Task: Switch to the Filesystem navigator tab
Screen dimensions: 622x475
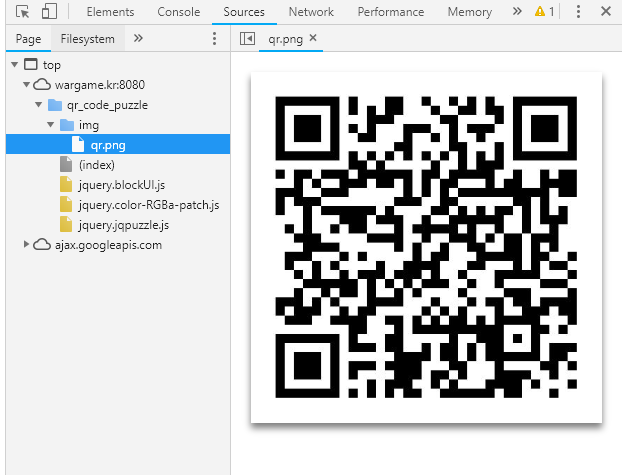Action: tap(88, 39)
